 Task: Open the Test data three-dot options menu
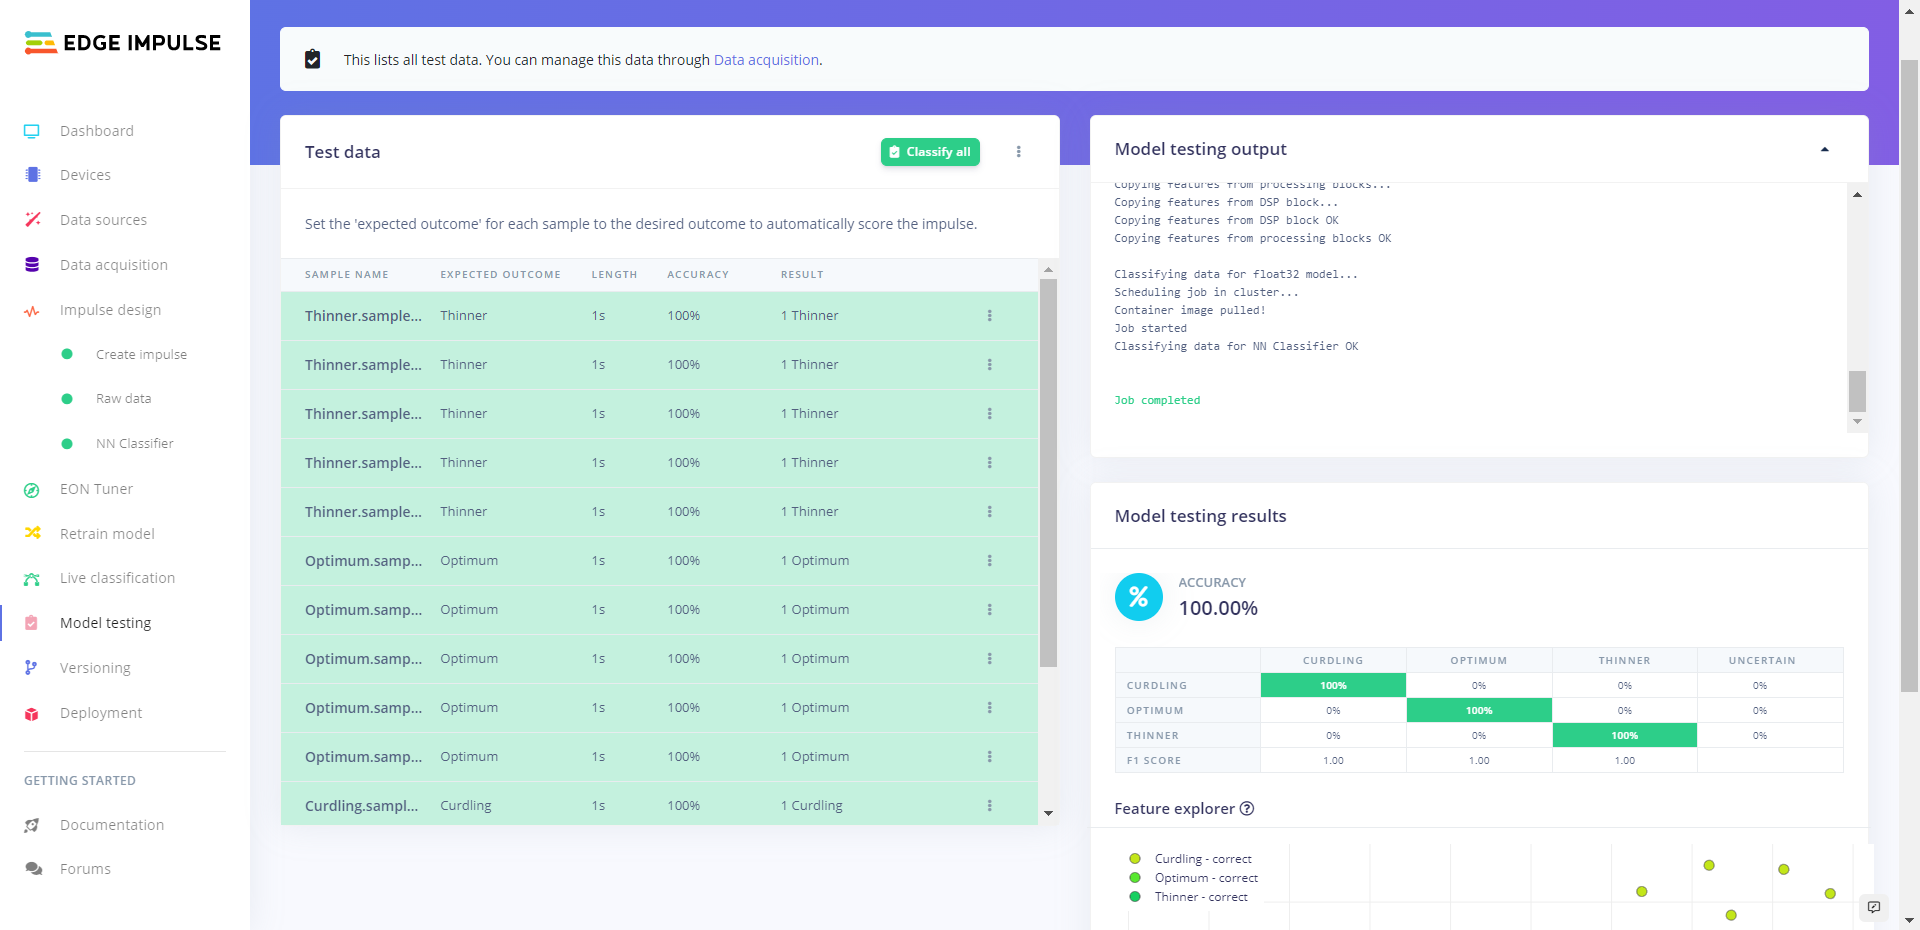coord(1019,152)
